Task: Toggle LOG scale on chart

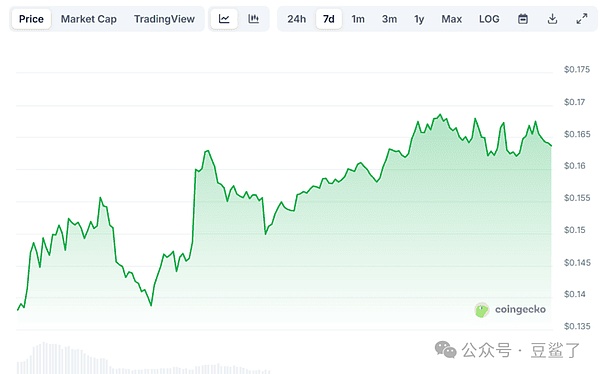Action: tap(489, 19)
